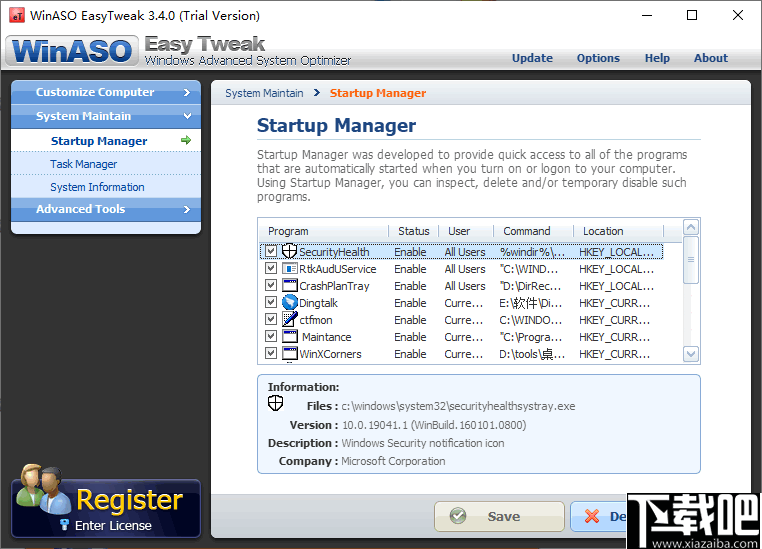Select the SecurityHealth row name
The height and width of the screenshot is (549, 762).
[334, 252]
